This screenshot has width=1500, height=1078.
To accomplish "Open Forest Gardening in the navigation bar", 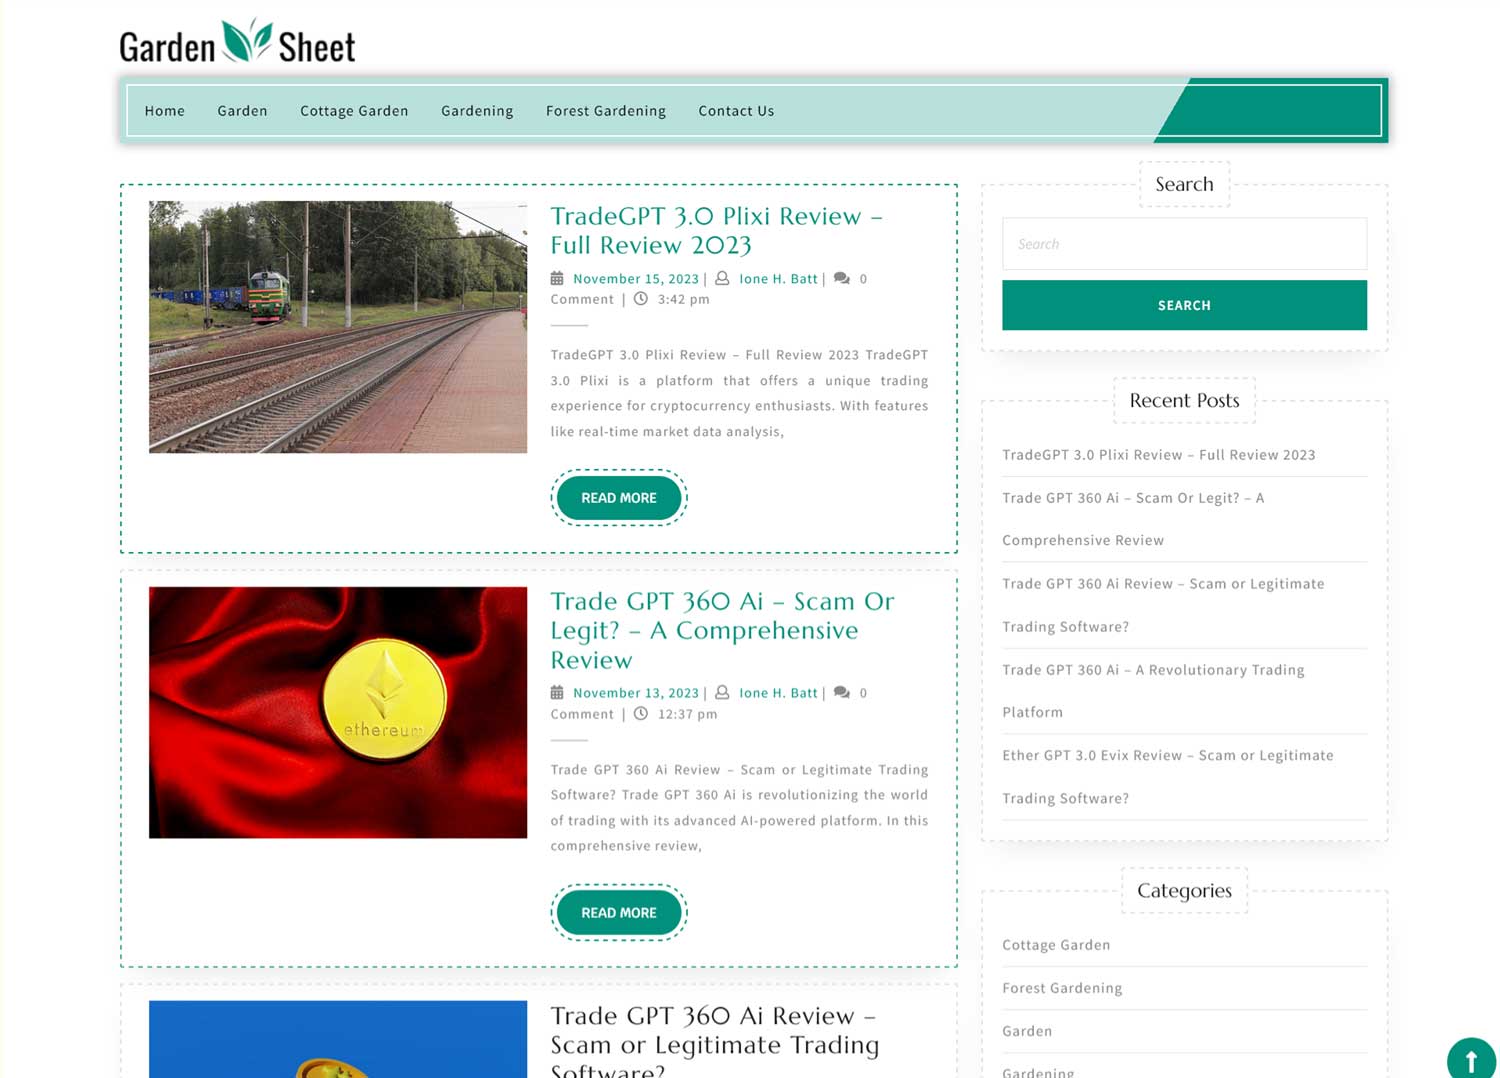I will pyautogui.click(x=606, y=111).
